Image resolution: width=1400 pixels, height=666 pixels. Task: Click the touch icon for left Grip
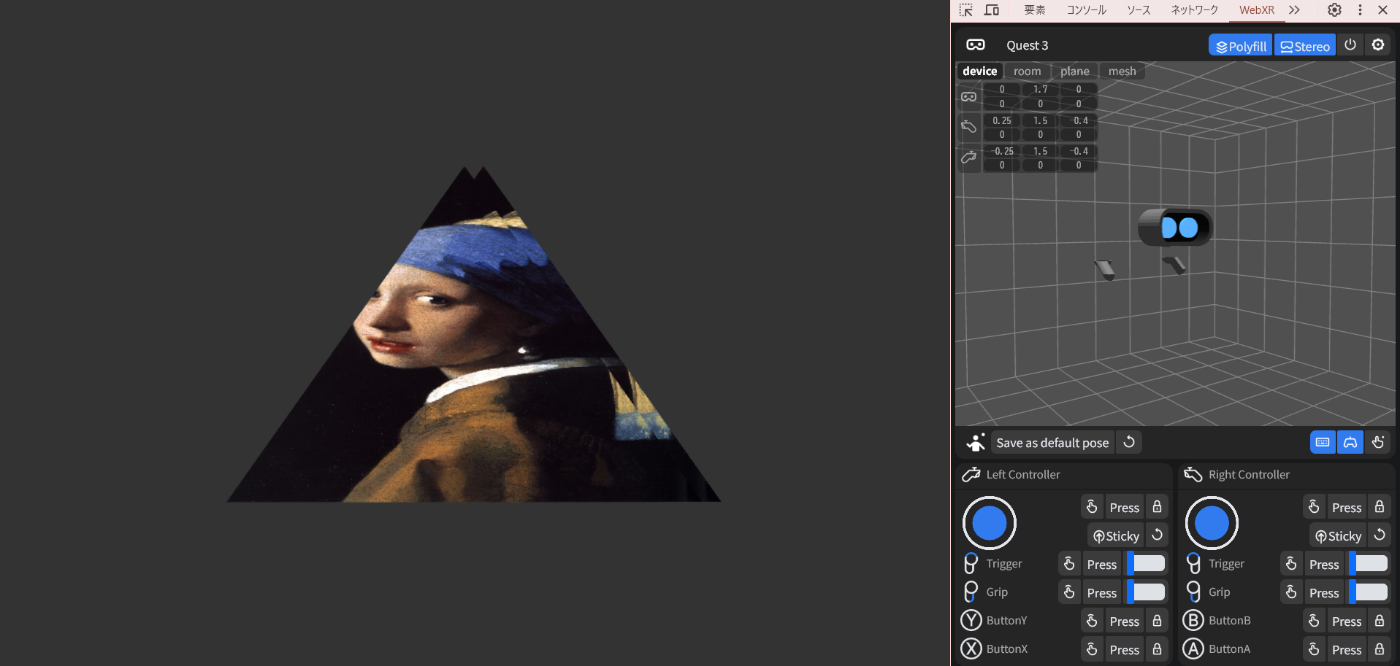point(1069,592)
